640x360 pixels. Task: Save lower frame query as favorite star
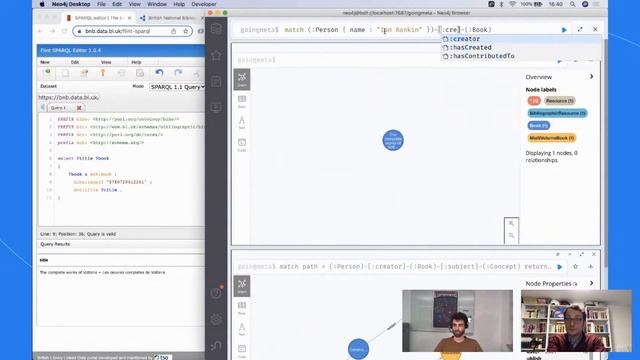576,267
